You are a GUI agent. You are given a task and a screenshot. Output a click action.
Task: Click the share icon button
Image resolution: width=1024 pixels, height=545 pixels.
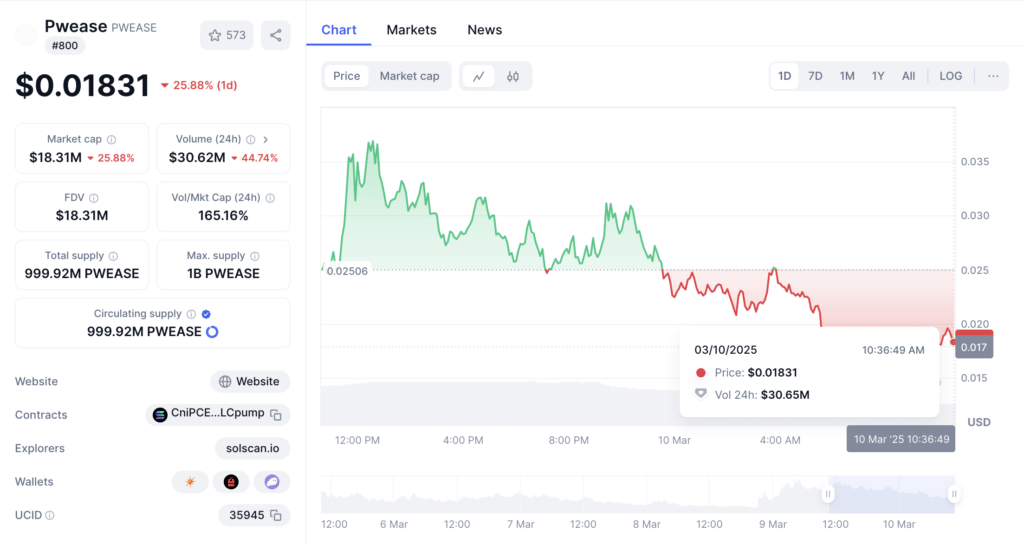276,35
